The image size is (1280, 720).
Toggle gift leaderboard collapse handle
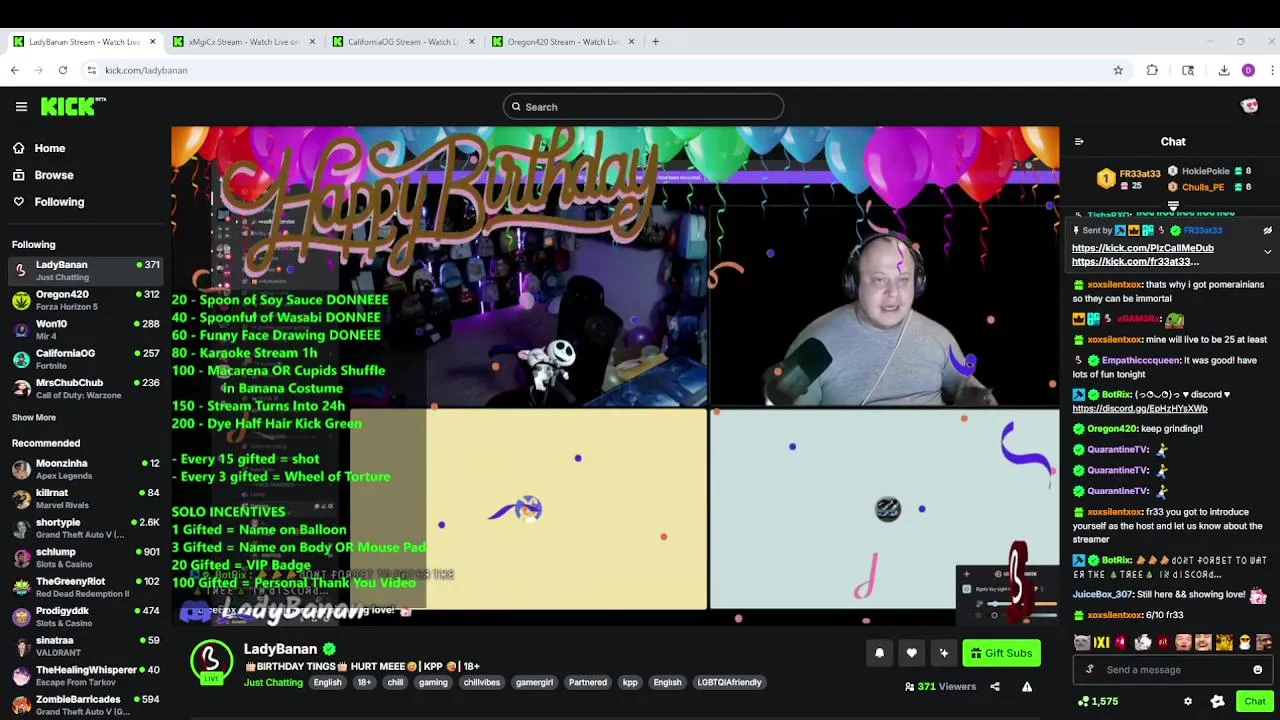pyautogui.click(x=1173, y=206)
